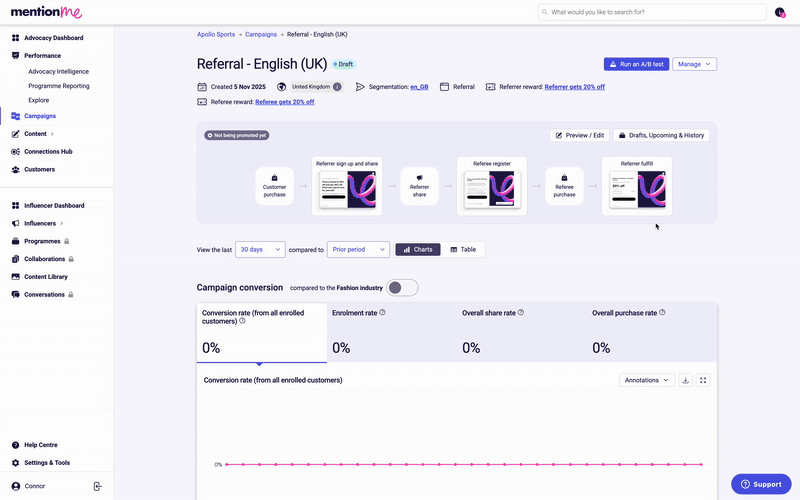Open the Referrer gets 20% off link

574,87
